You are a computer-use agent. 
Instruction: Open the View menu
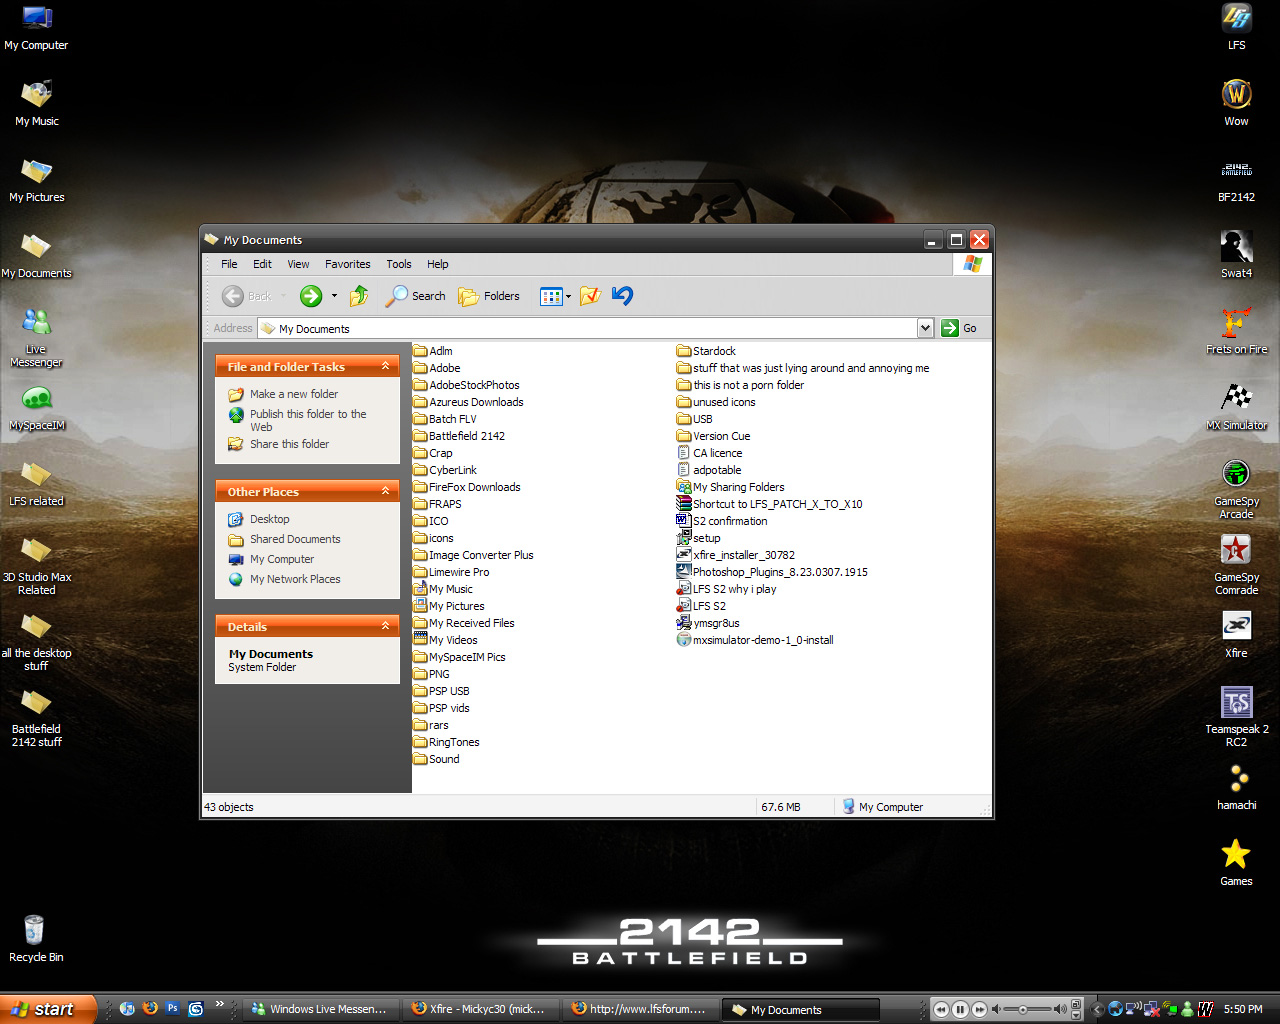(x=298, y=264)
